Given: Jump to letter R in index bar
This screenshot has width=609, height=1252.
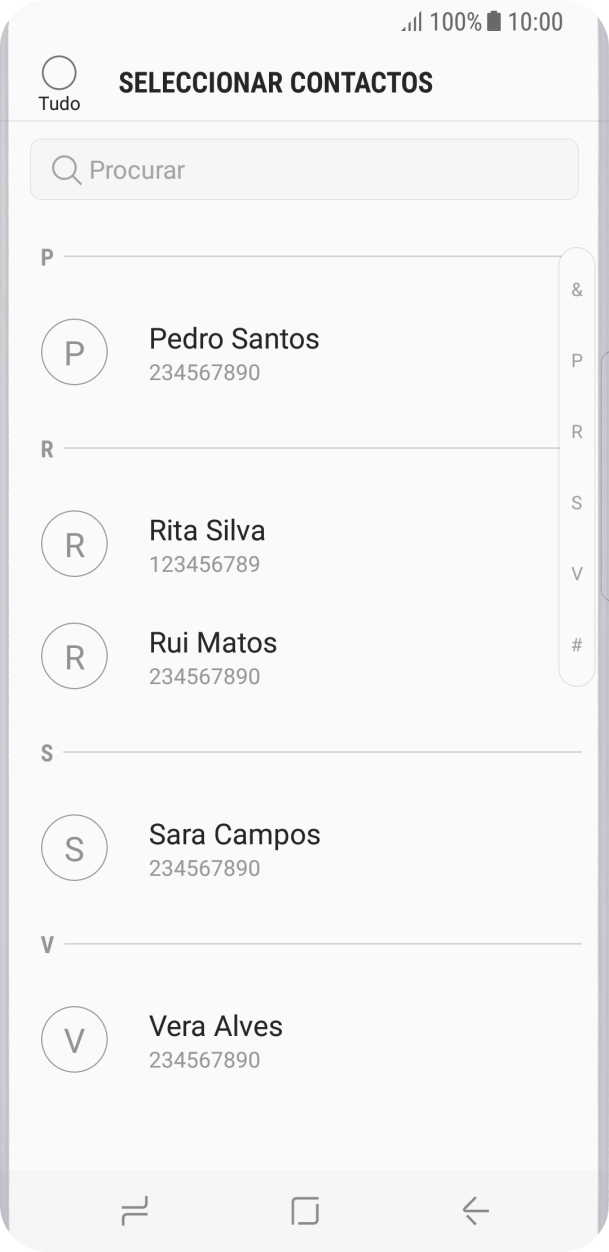Looking at the screenshot, I should [x=577, y=432].
